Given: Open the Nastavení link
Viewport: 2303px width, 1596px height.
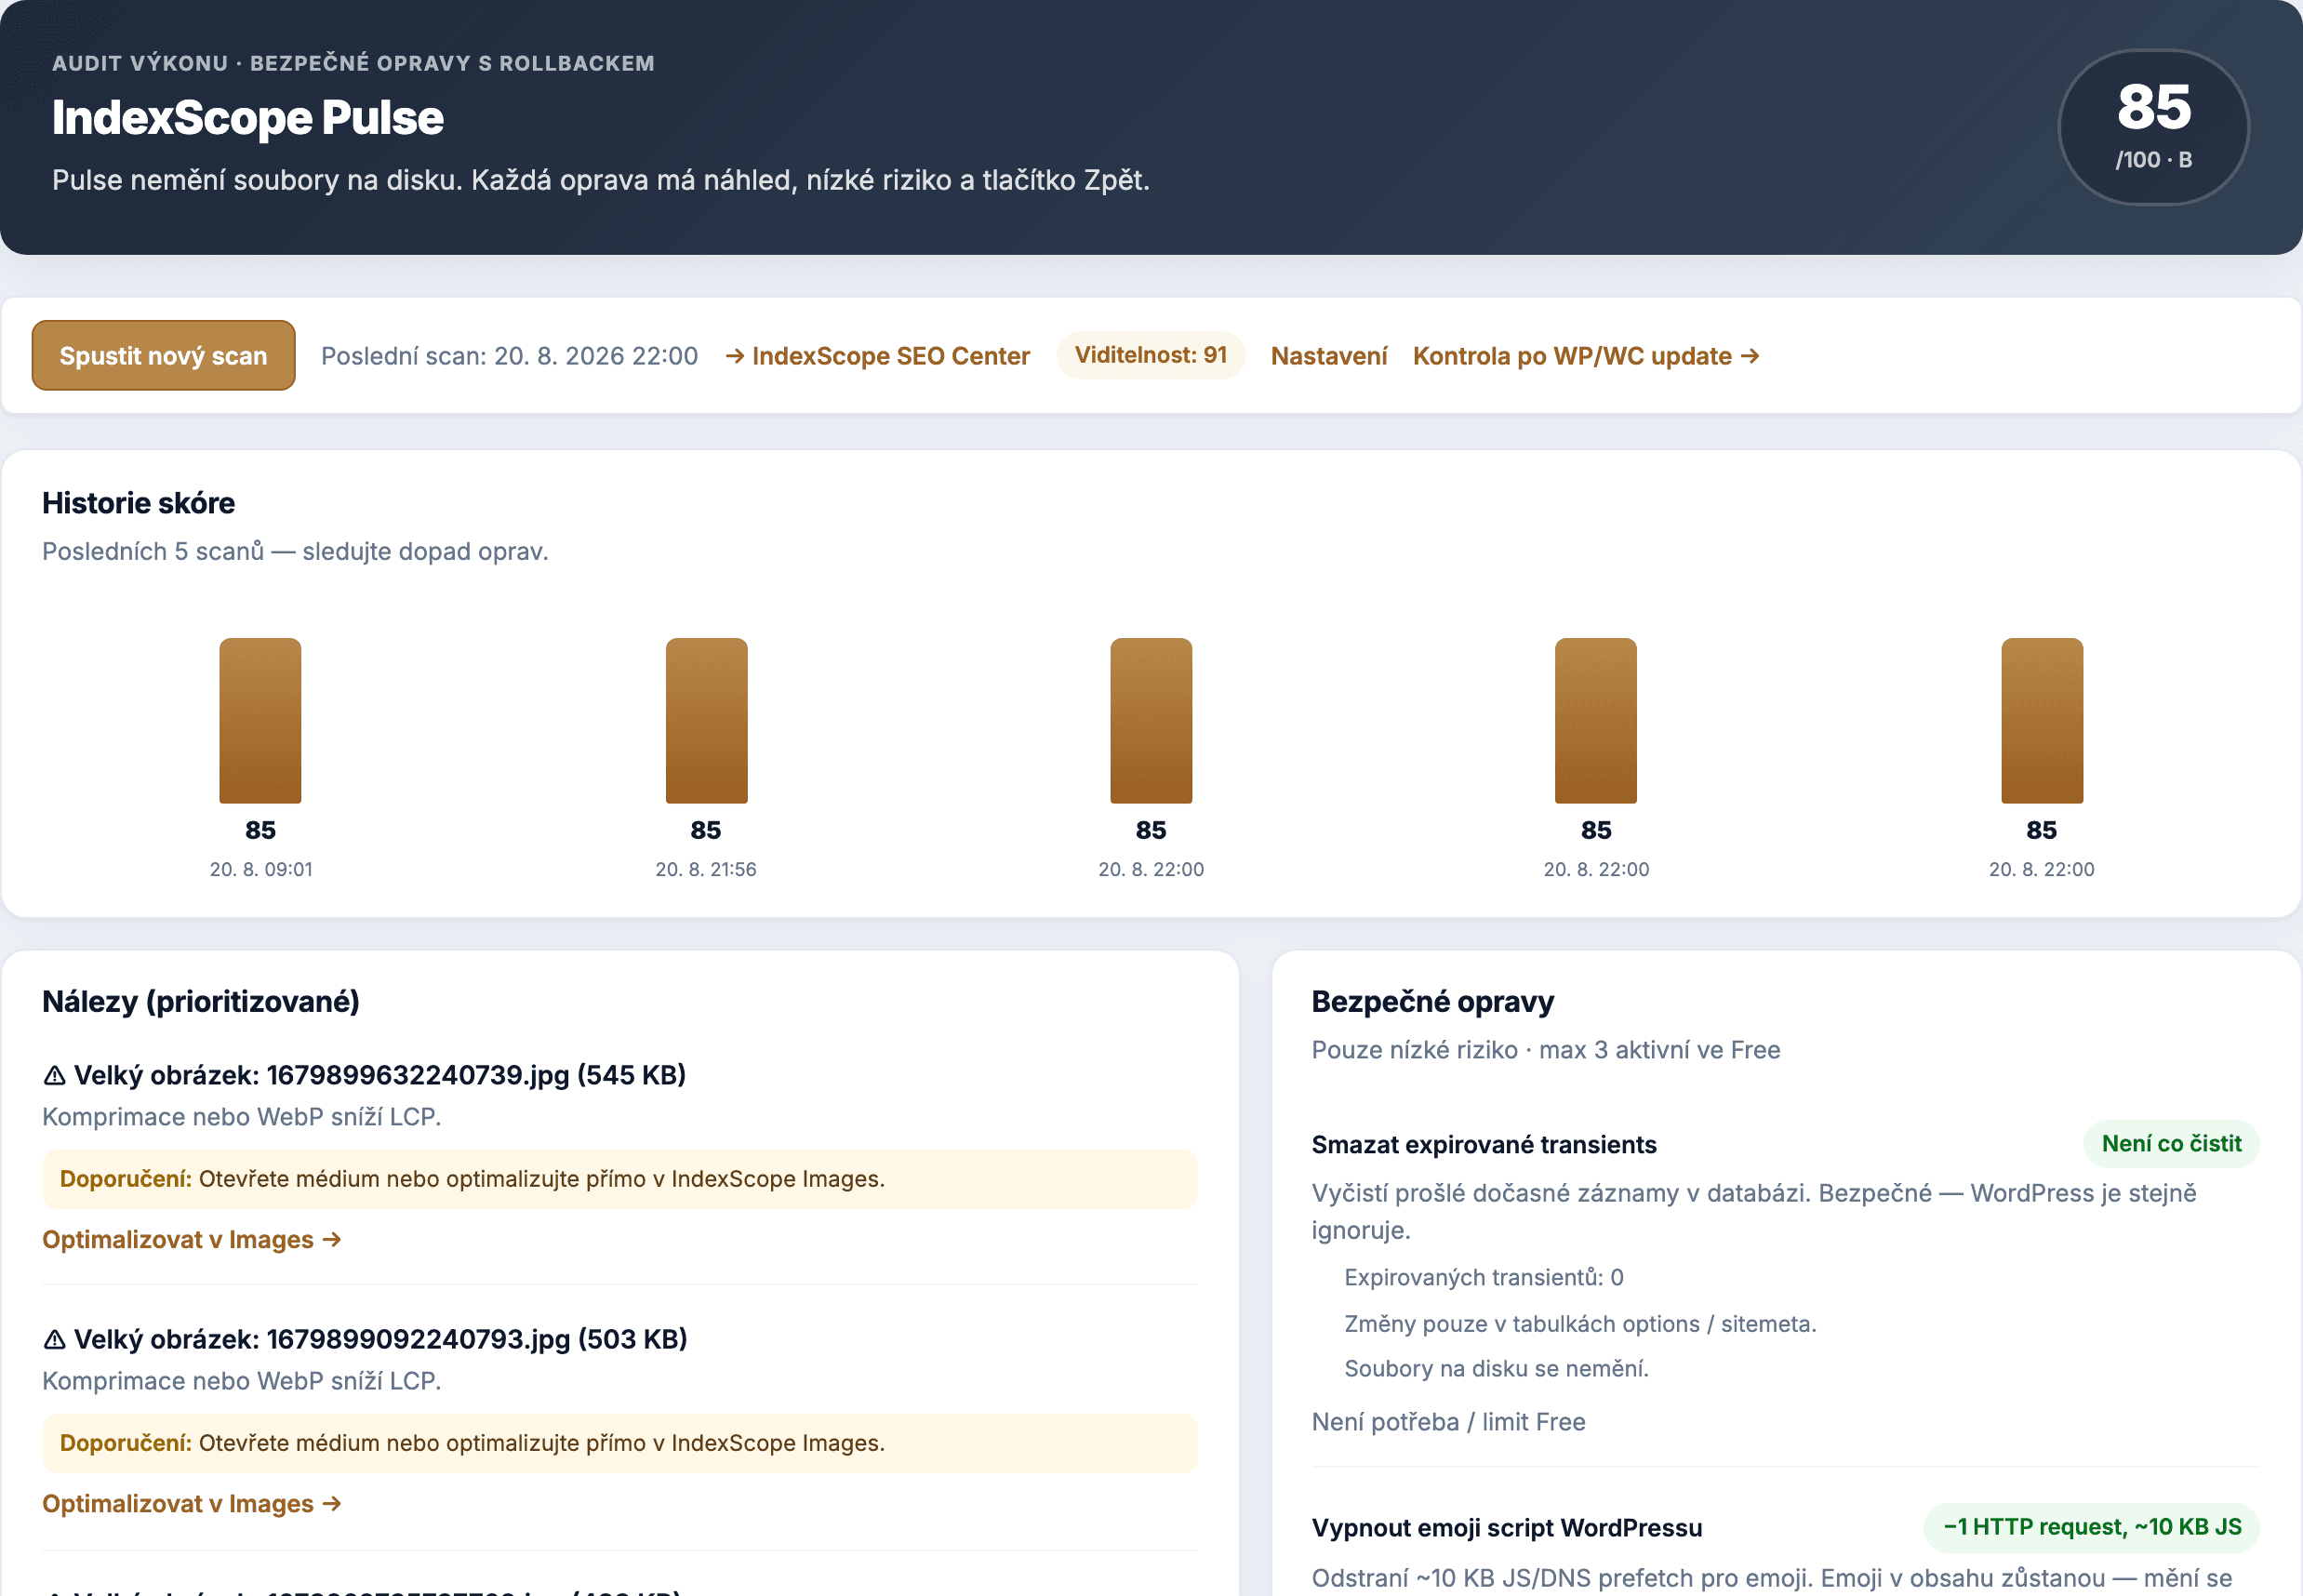Looking at the screenshot, I should point(1328,356).
